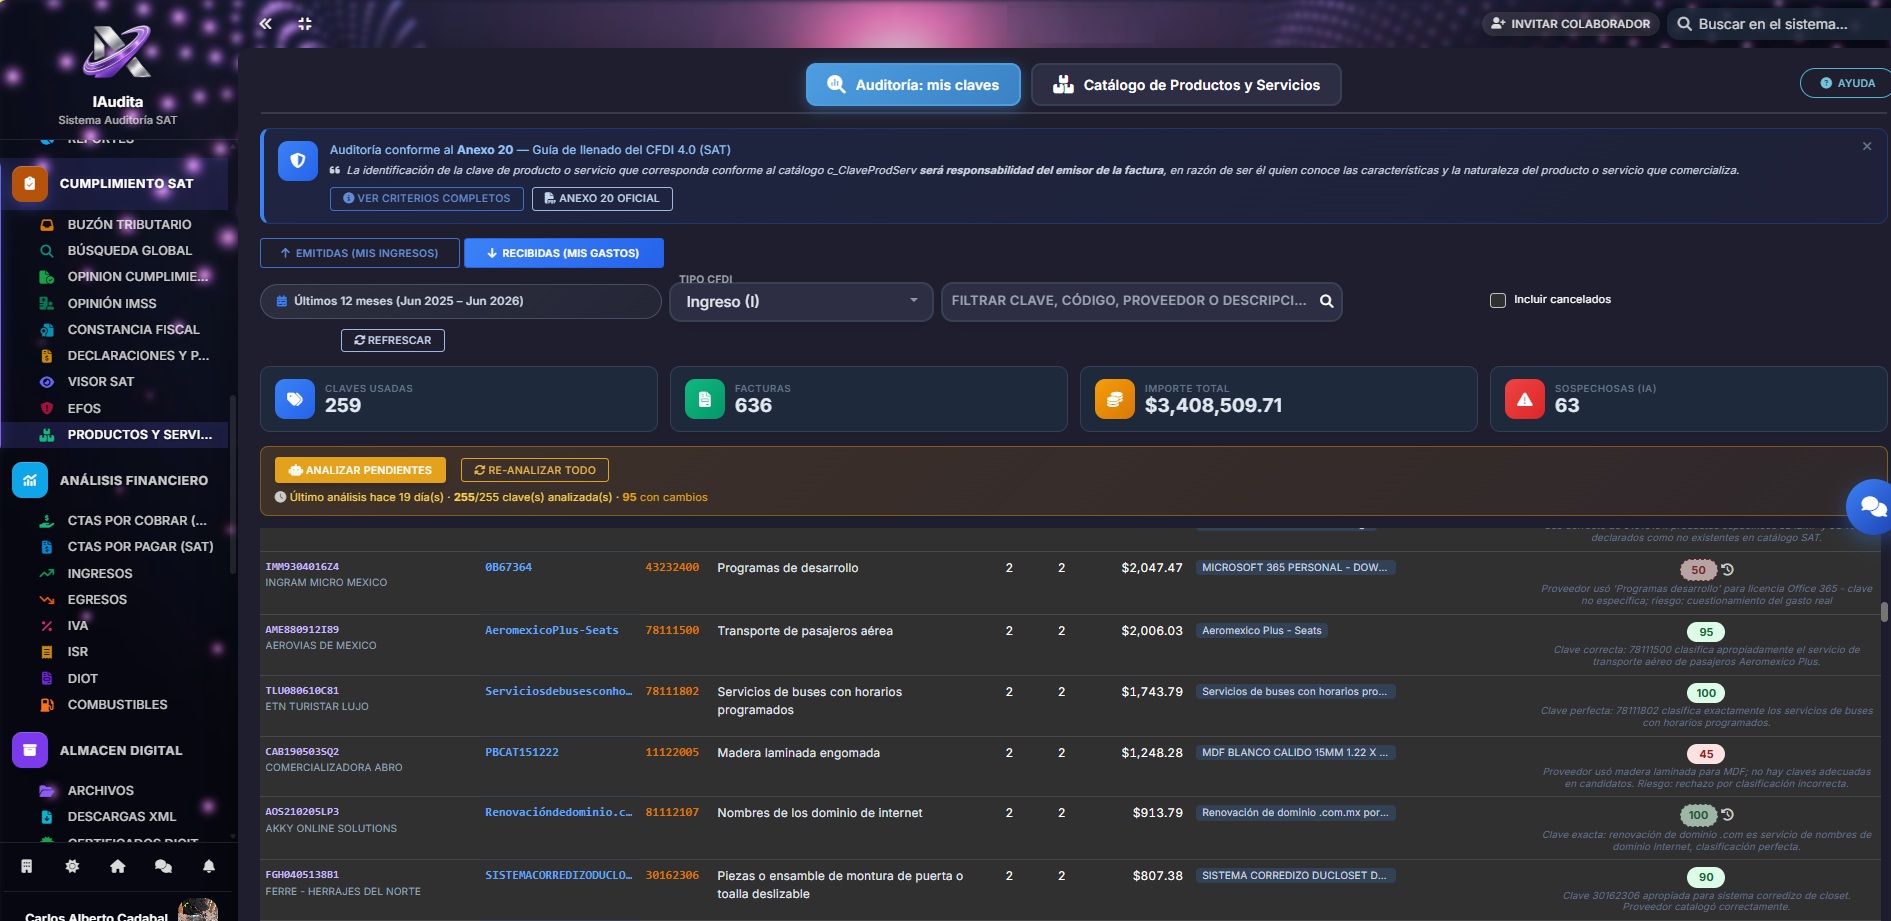The image size is (1891, 921).
Task: Open Ayuda help button
Action: pyautogui.click(x=1846, y=83)
